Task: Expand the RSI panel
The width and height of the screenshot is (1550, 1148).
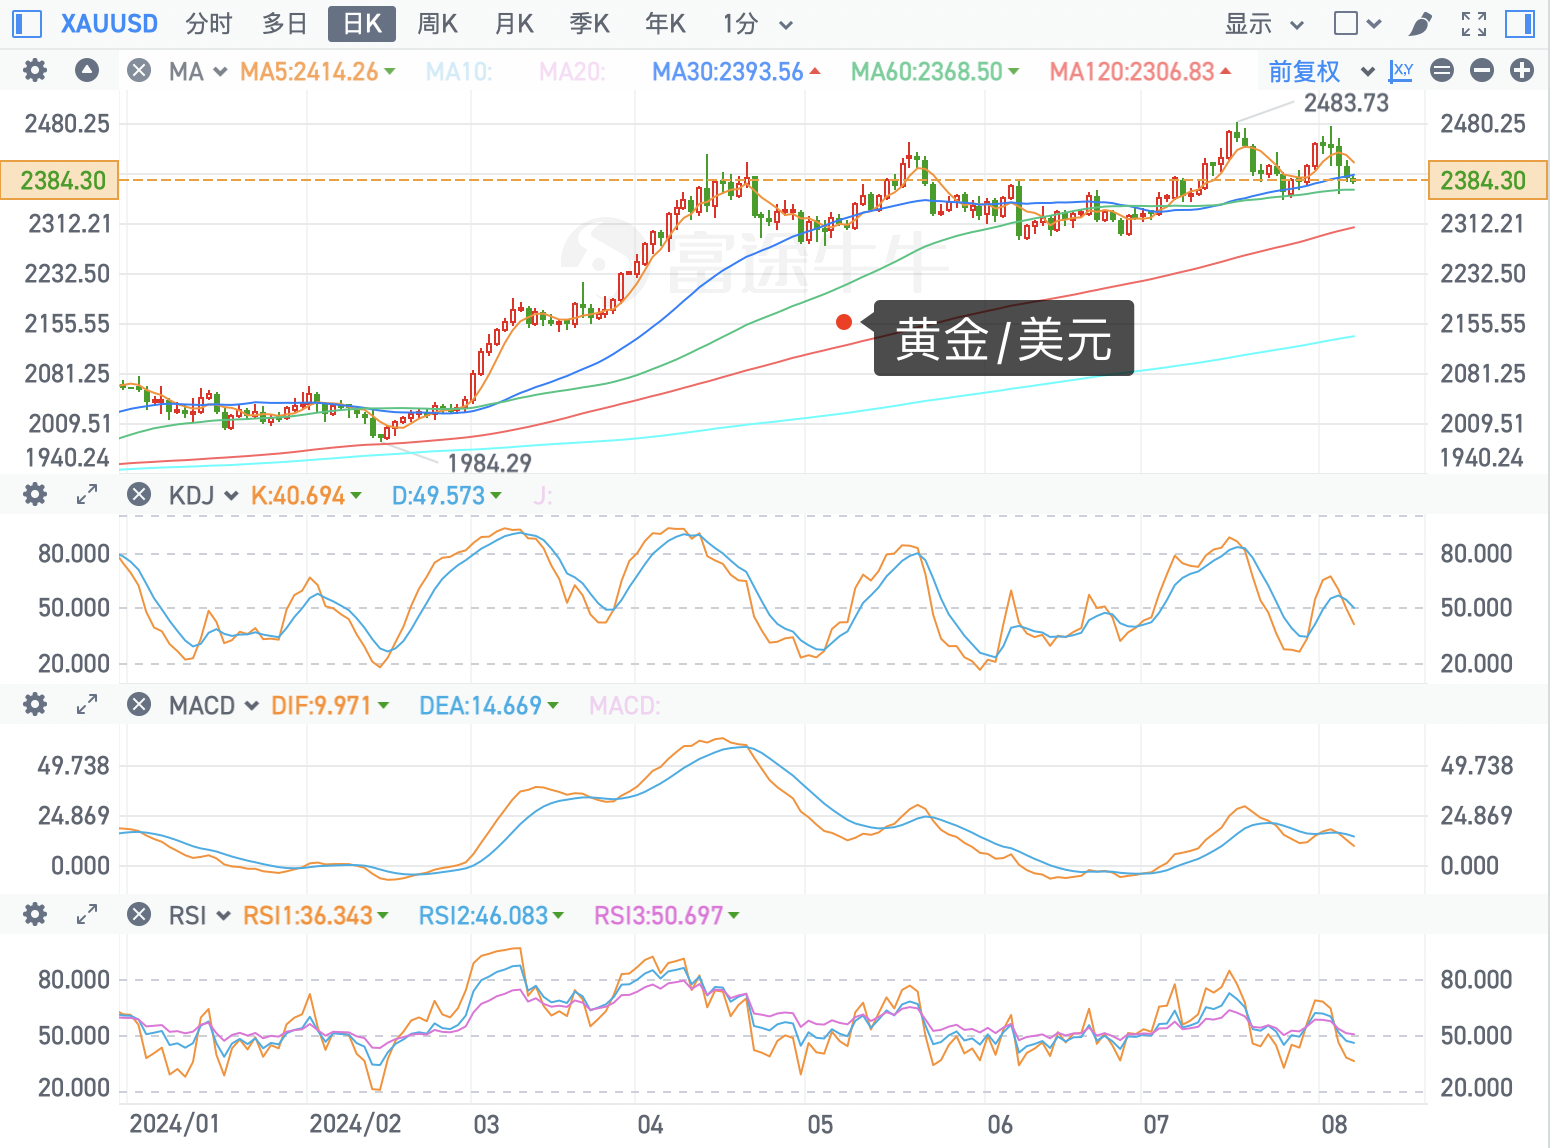Action: click(x=87, y=914)
